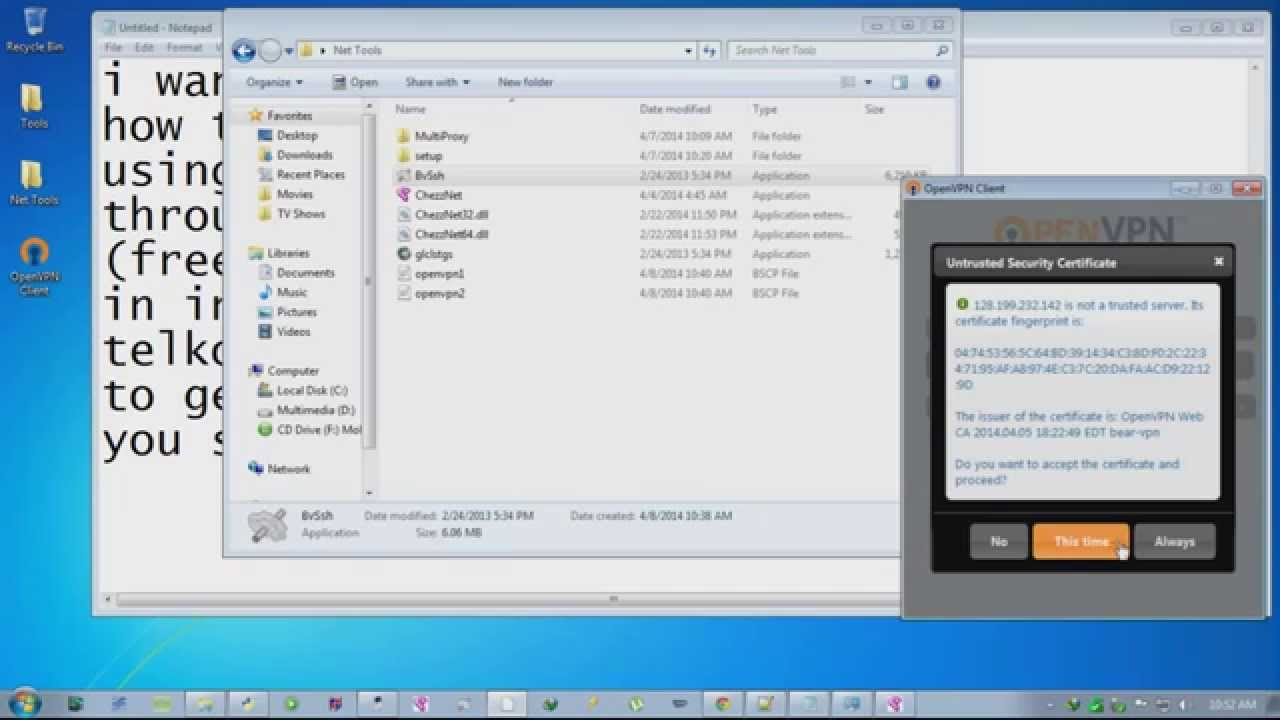Image resolution: width=1280 pixels, height=720 pixels.
Task: Toggle the preview pane icon in Explorer
Action: (899, 82)
